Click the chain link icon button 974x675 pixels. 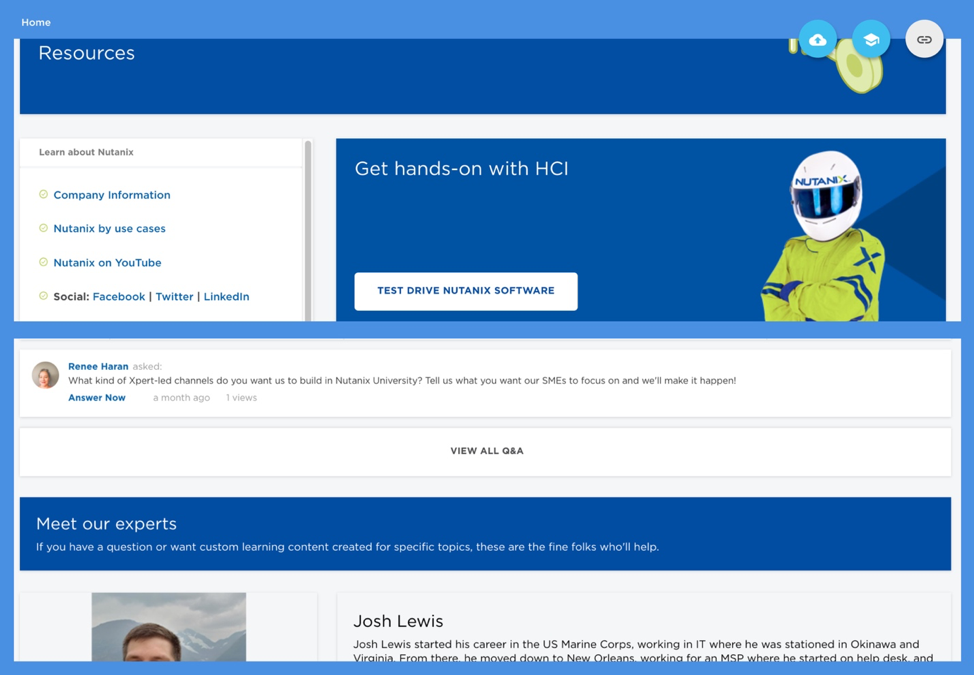924,40
